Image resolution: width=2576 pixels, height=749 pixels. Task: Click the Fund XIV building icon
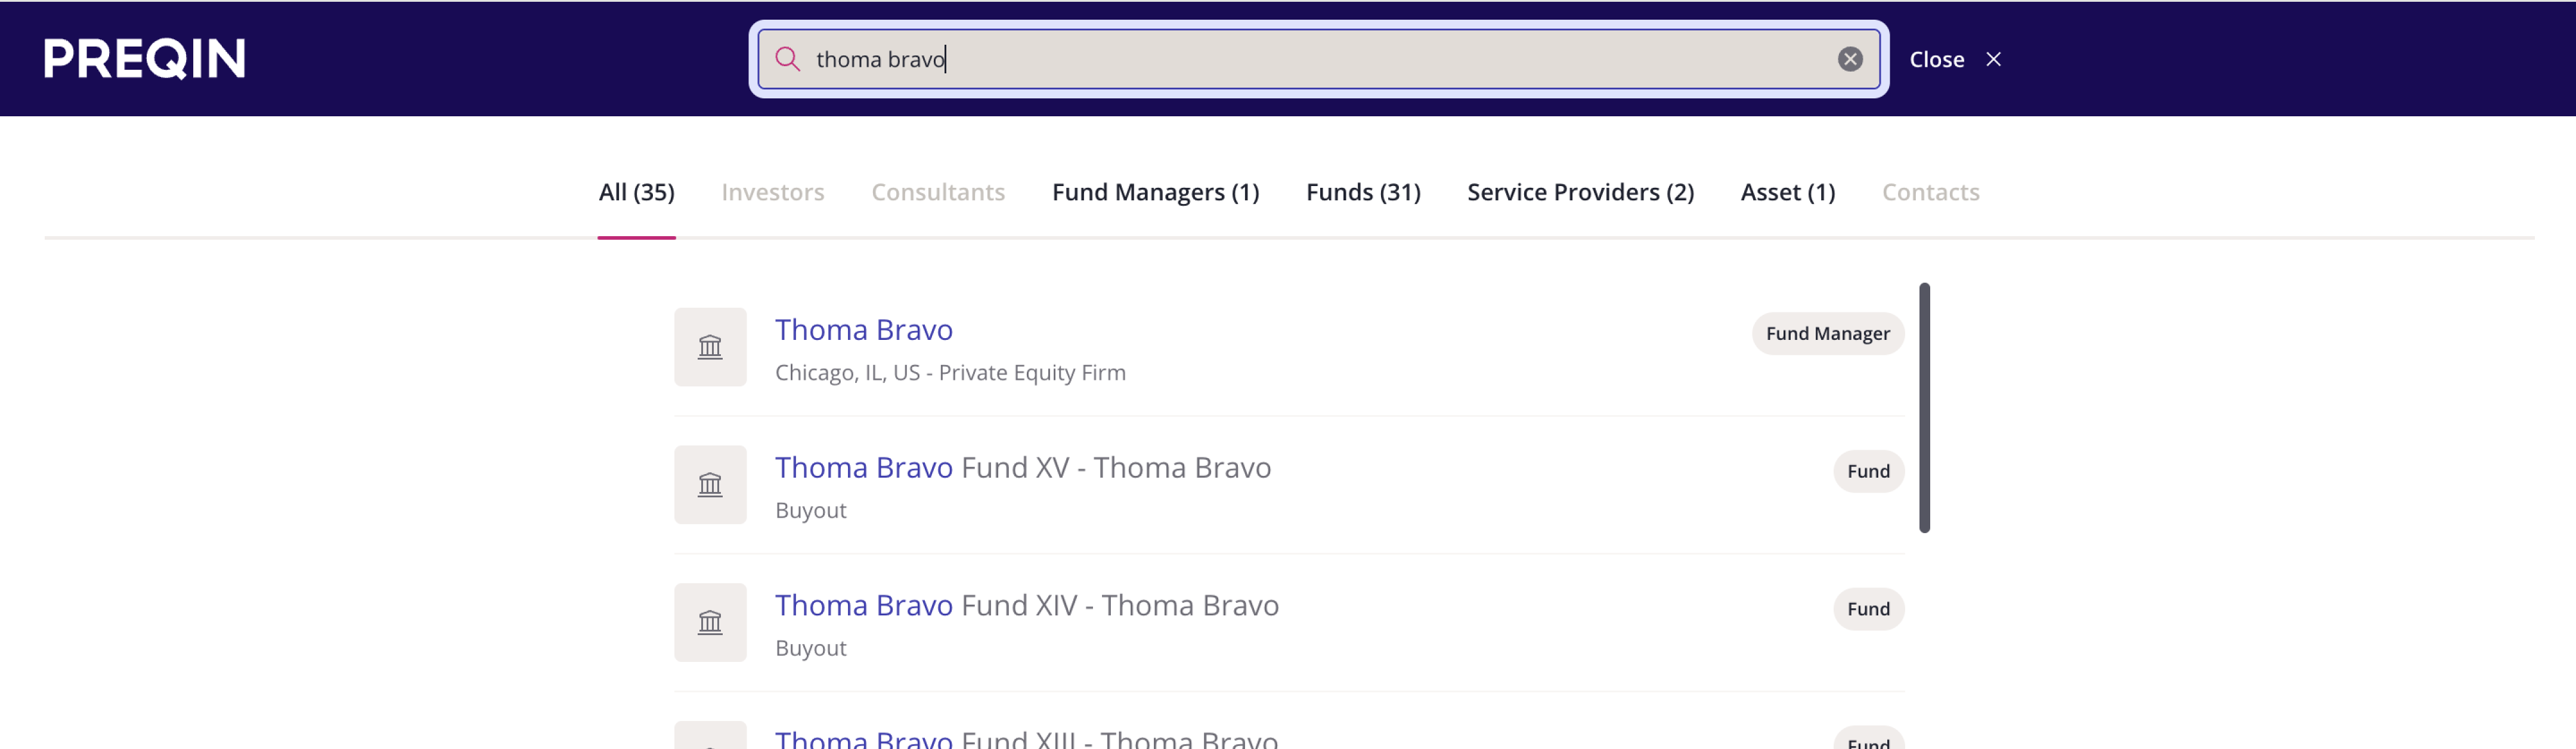pyautogui.click(x=709, y=622)
